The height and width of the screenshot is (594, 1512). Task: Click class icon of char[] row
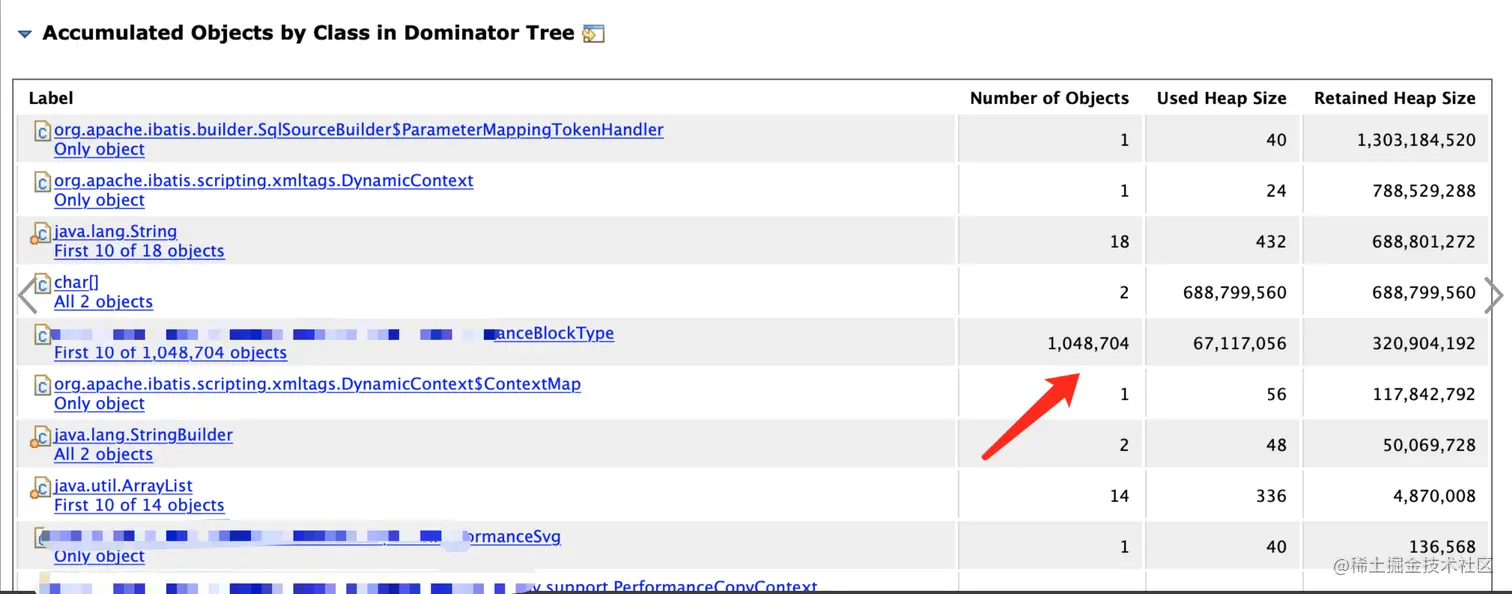point(42,284)
